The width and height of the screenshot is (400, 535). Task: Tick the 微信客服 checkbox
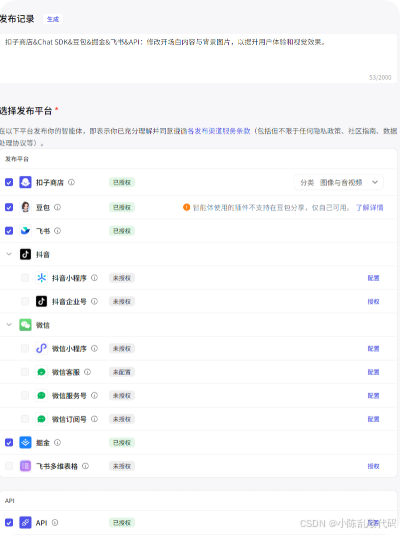25,372
